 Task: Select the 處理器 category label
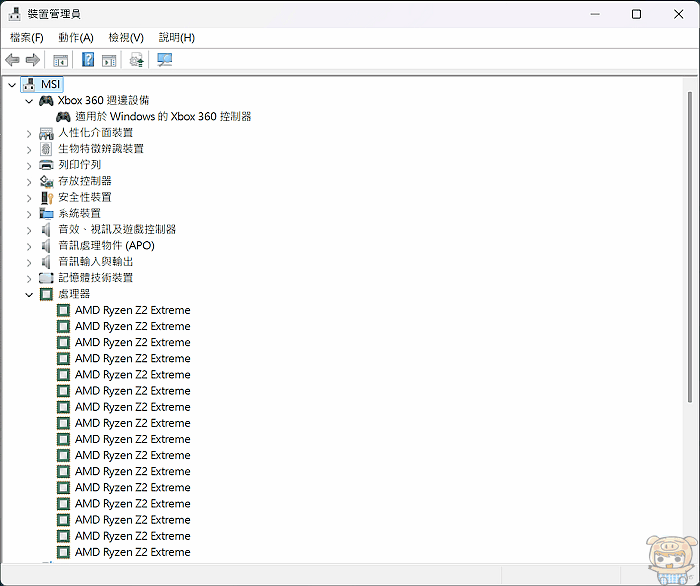coord(74,294)
